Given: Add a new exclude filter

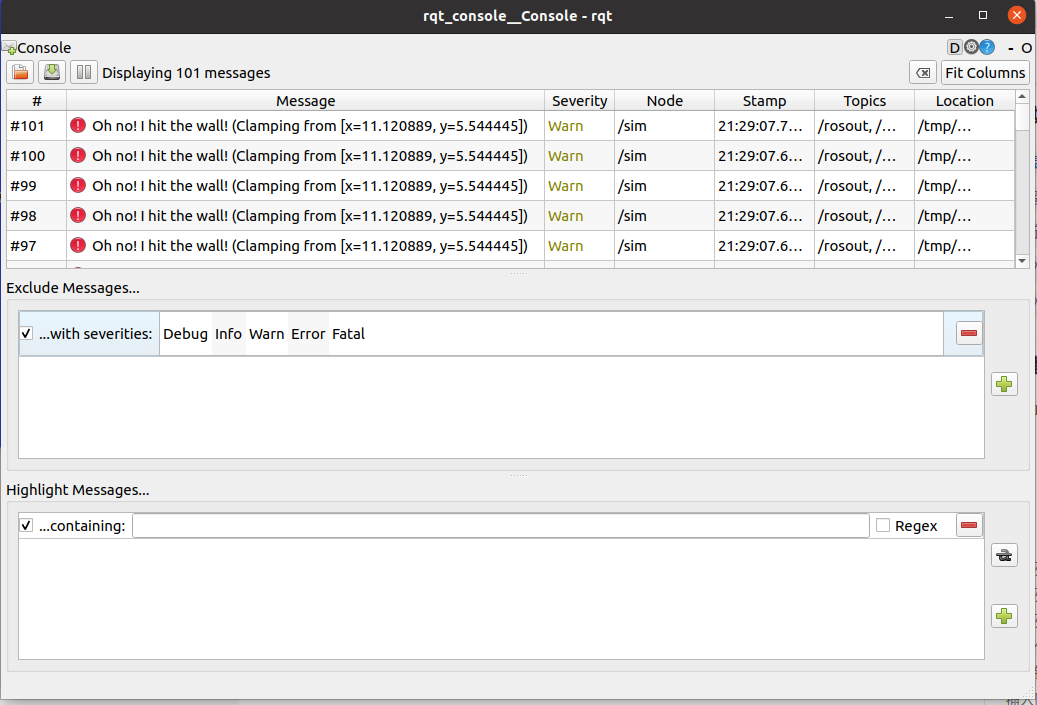Looking at the screenshot, I should (1004, 384).
